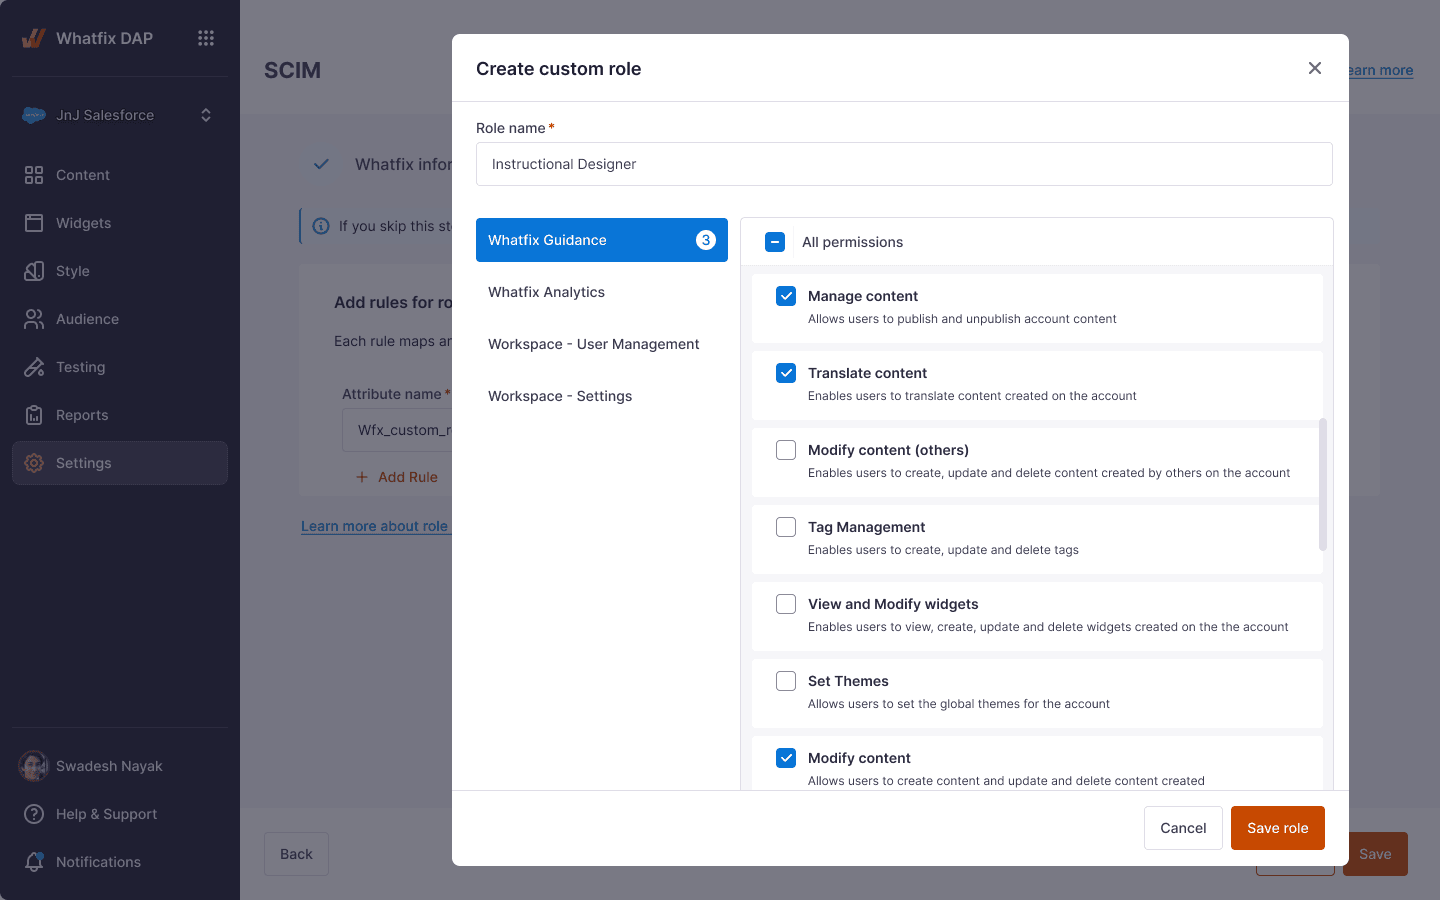
Task: Uncheck the Modify content permission
Action: tap(786, 758)
